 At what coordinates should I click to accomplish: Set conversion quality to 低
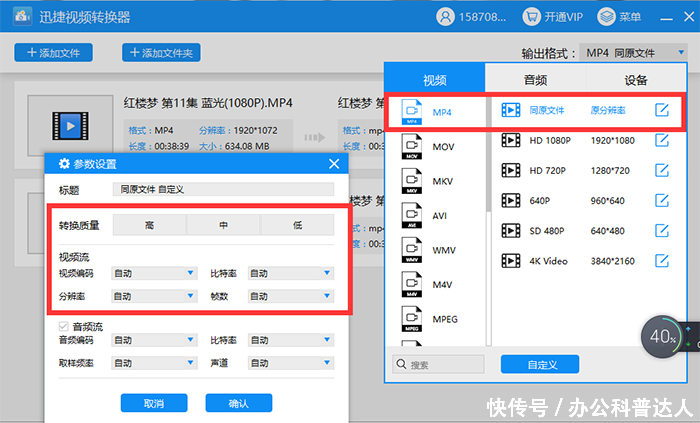click(297, 225)
